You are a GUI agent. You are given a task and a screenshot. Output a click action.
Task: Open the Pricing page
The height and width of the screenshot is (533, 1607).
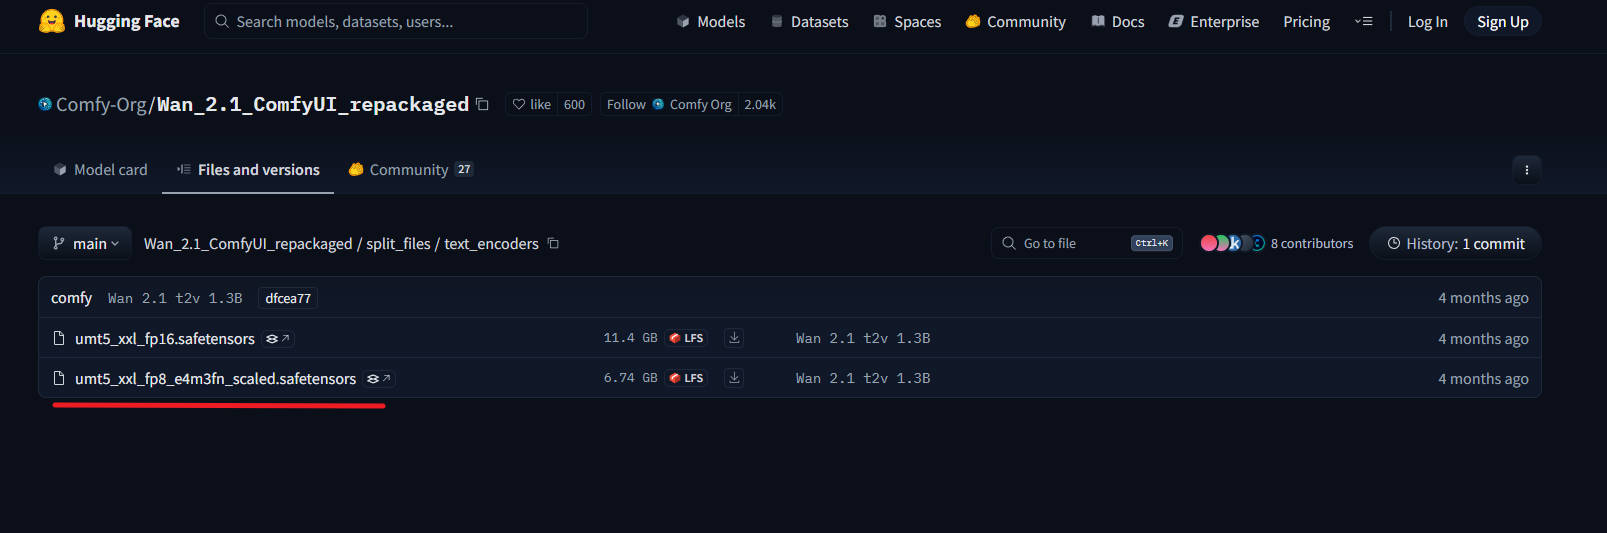[x=1307, y=21]
